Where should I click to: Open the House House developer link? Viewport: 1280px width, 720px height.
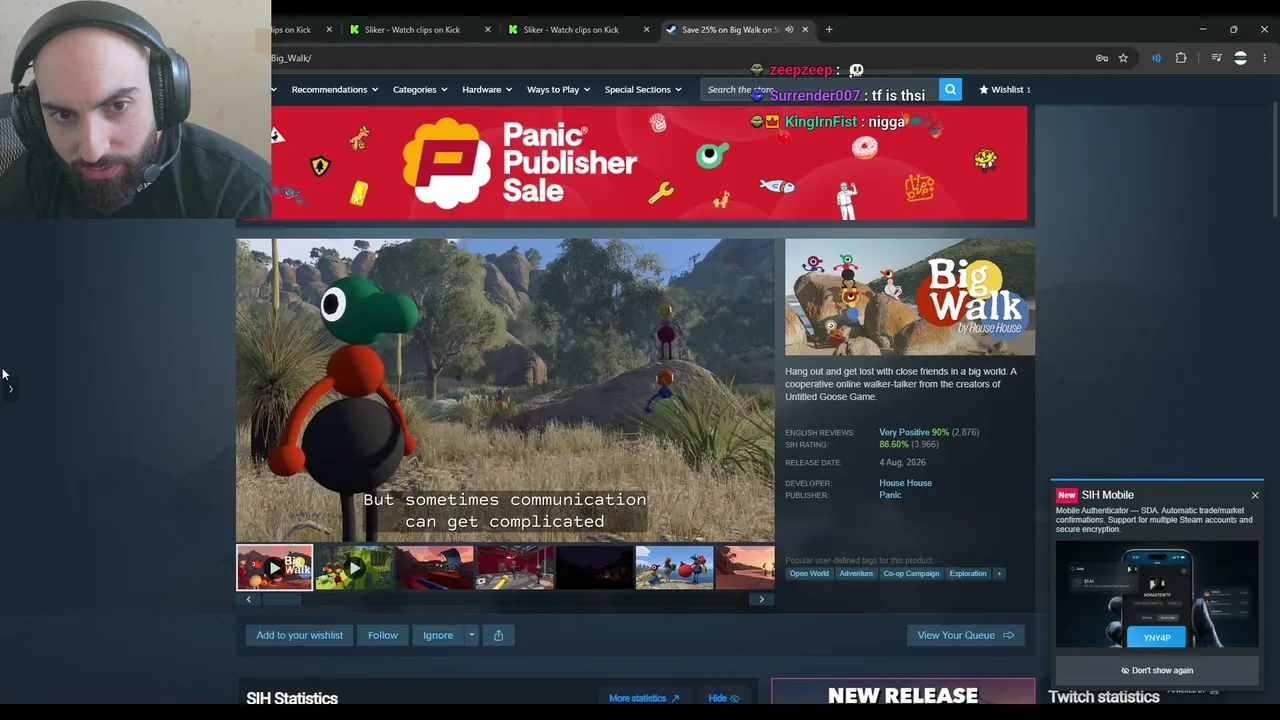tap(905, 483)
